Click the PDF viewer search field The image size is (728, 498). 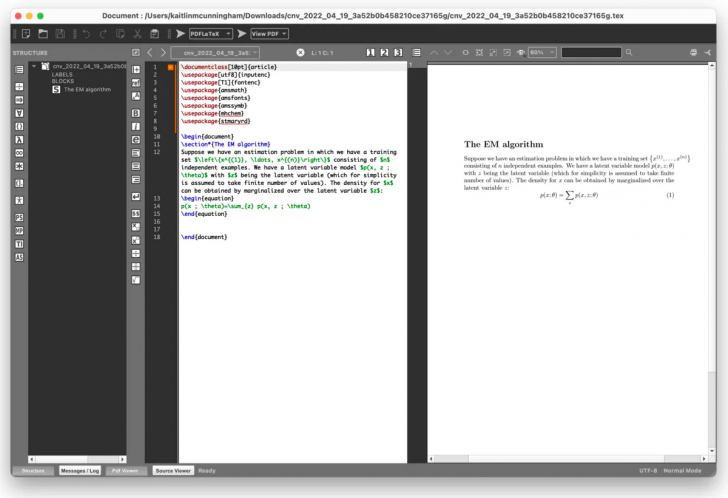coord(591,52)
